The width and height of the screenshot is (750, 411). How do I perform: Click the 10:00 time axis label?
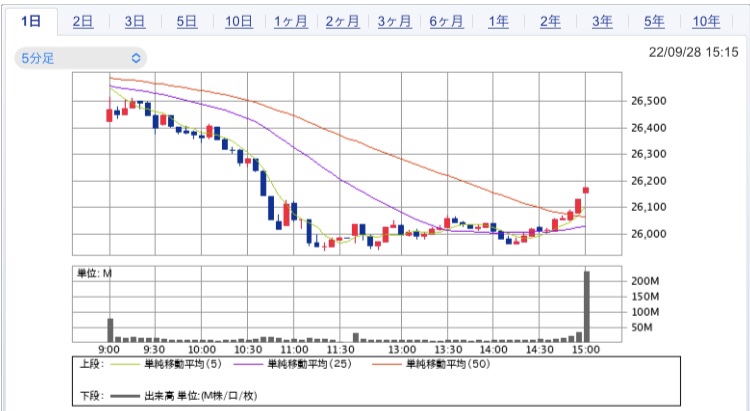201,350
